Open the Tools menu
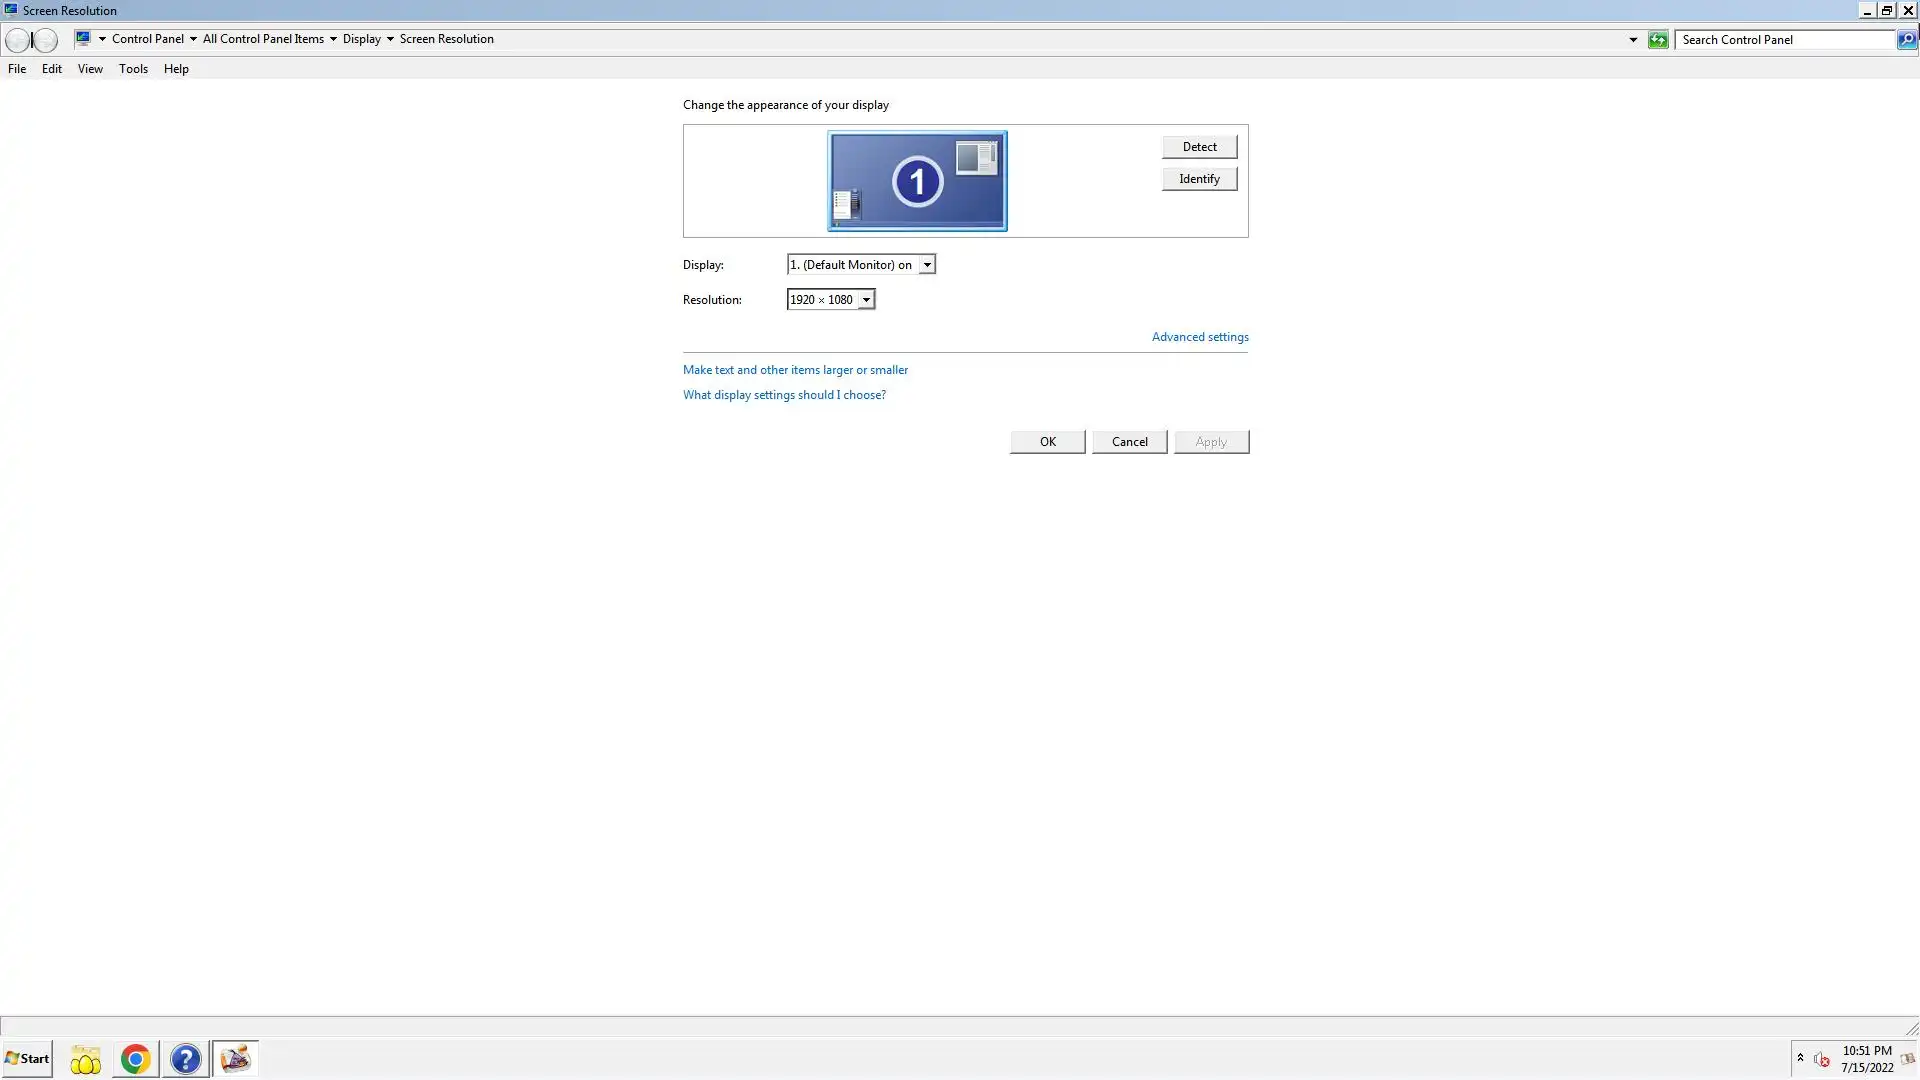The width and height of the screenshot is (1920, 1080). (133, 69)
